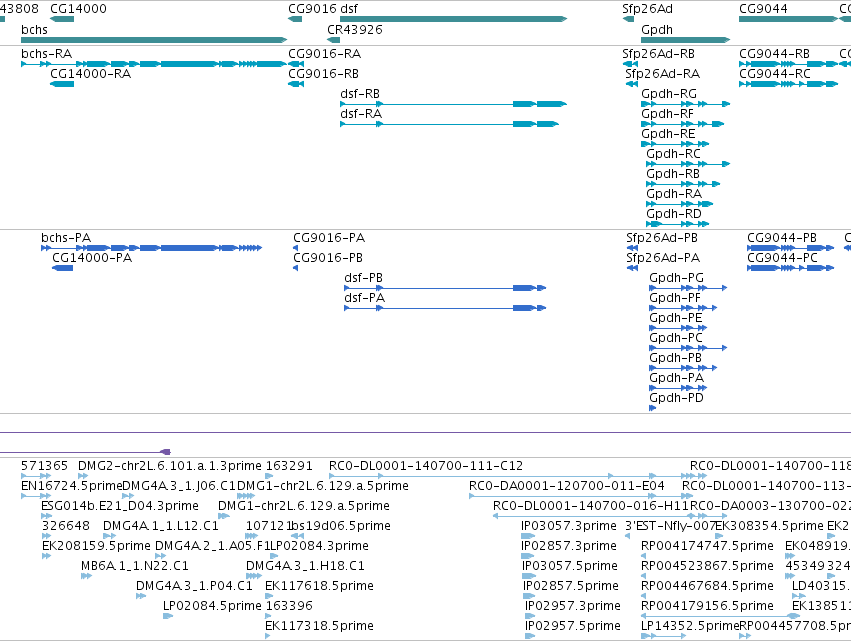The image size is (851, 641).
Task: Select protein Gpdh-PF
Action: 683,308
